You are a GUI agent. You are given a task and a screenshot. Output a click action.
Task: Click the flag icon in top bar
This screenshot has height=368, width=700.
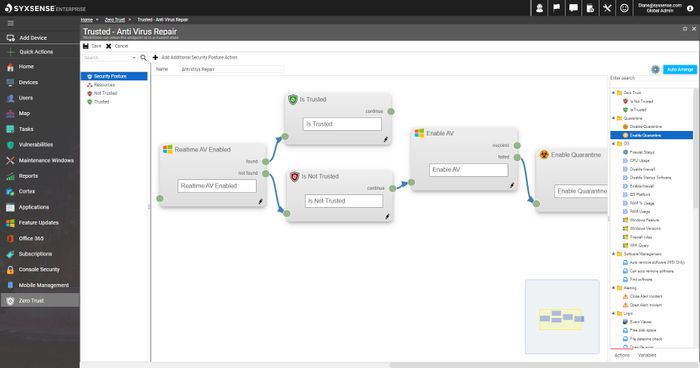[x=556, y=8]
